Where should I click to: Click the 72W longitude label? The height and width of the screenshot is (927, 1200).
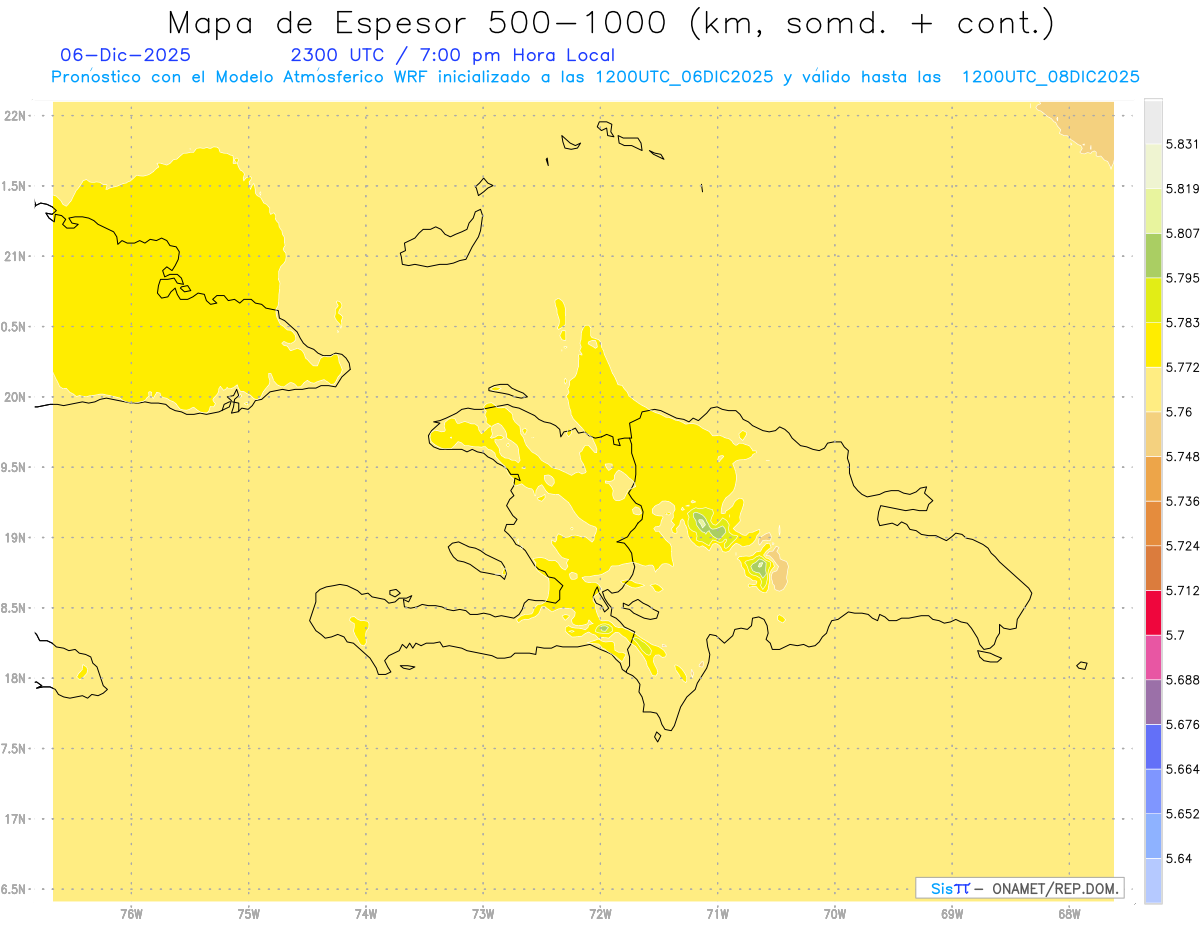pos(600,914)
